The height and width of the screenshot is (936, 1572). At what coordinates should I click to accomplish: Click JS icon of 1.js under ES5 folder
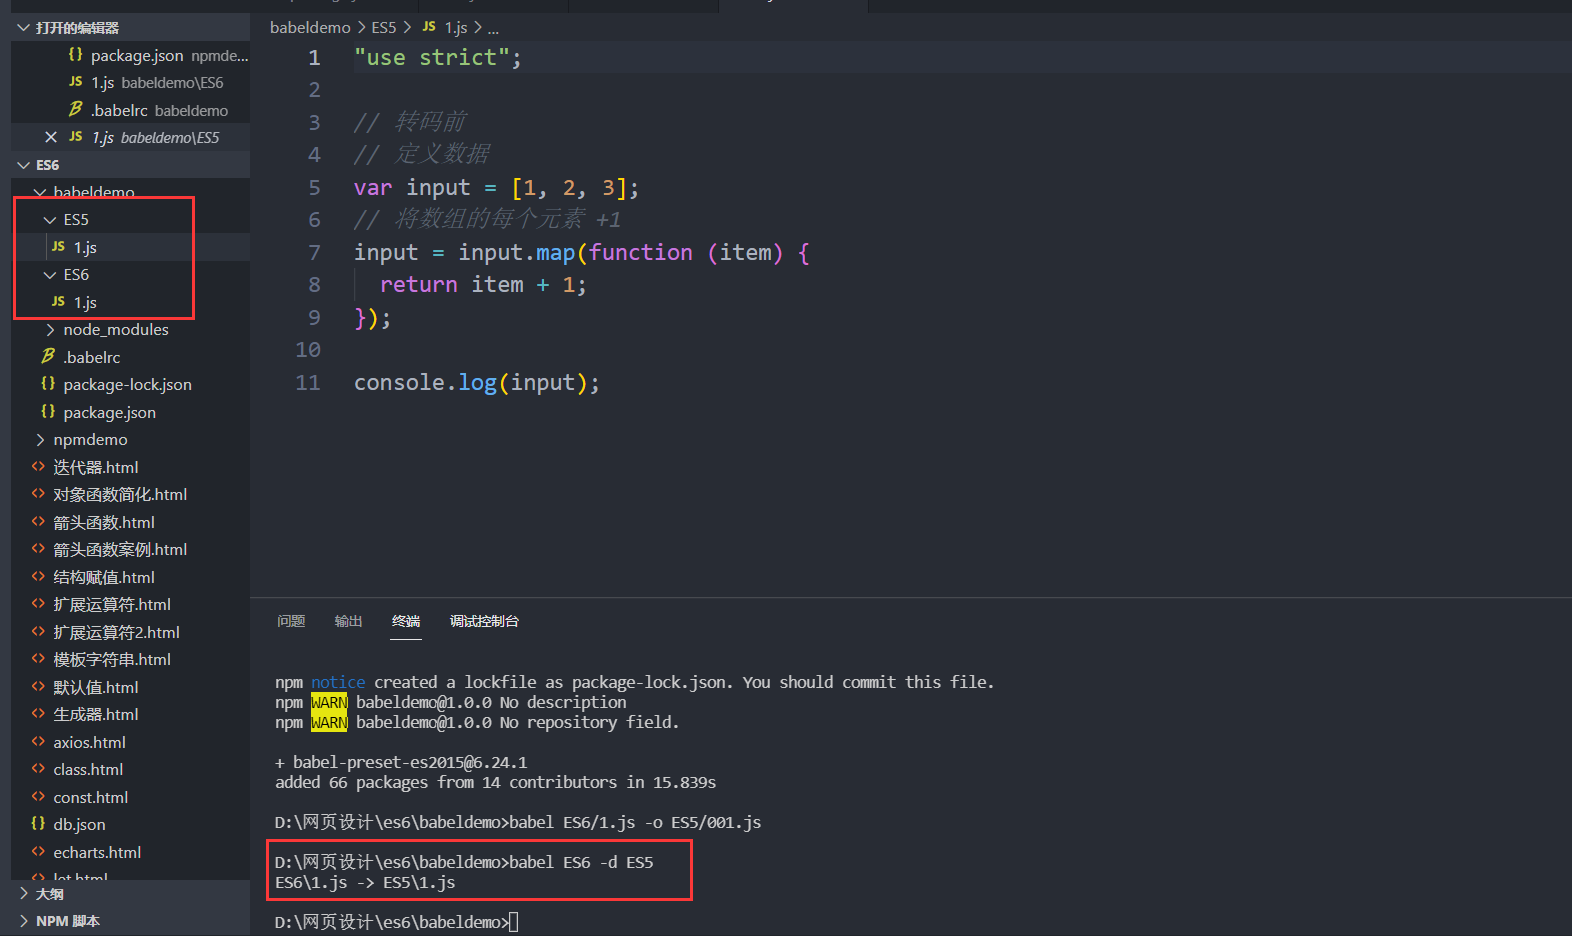58,246
